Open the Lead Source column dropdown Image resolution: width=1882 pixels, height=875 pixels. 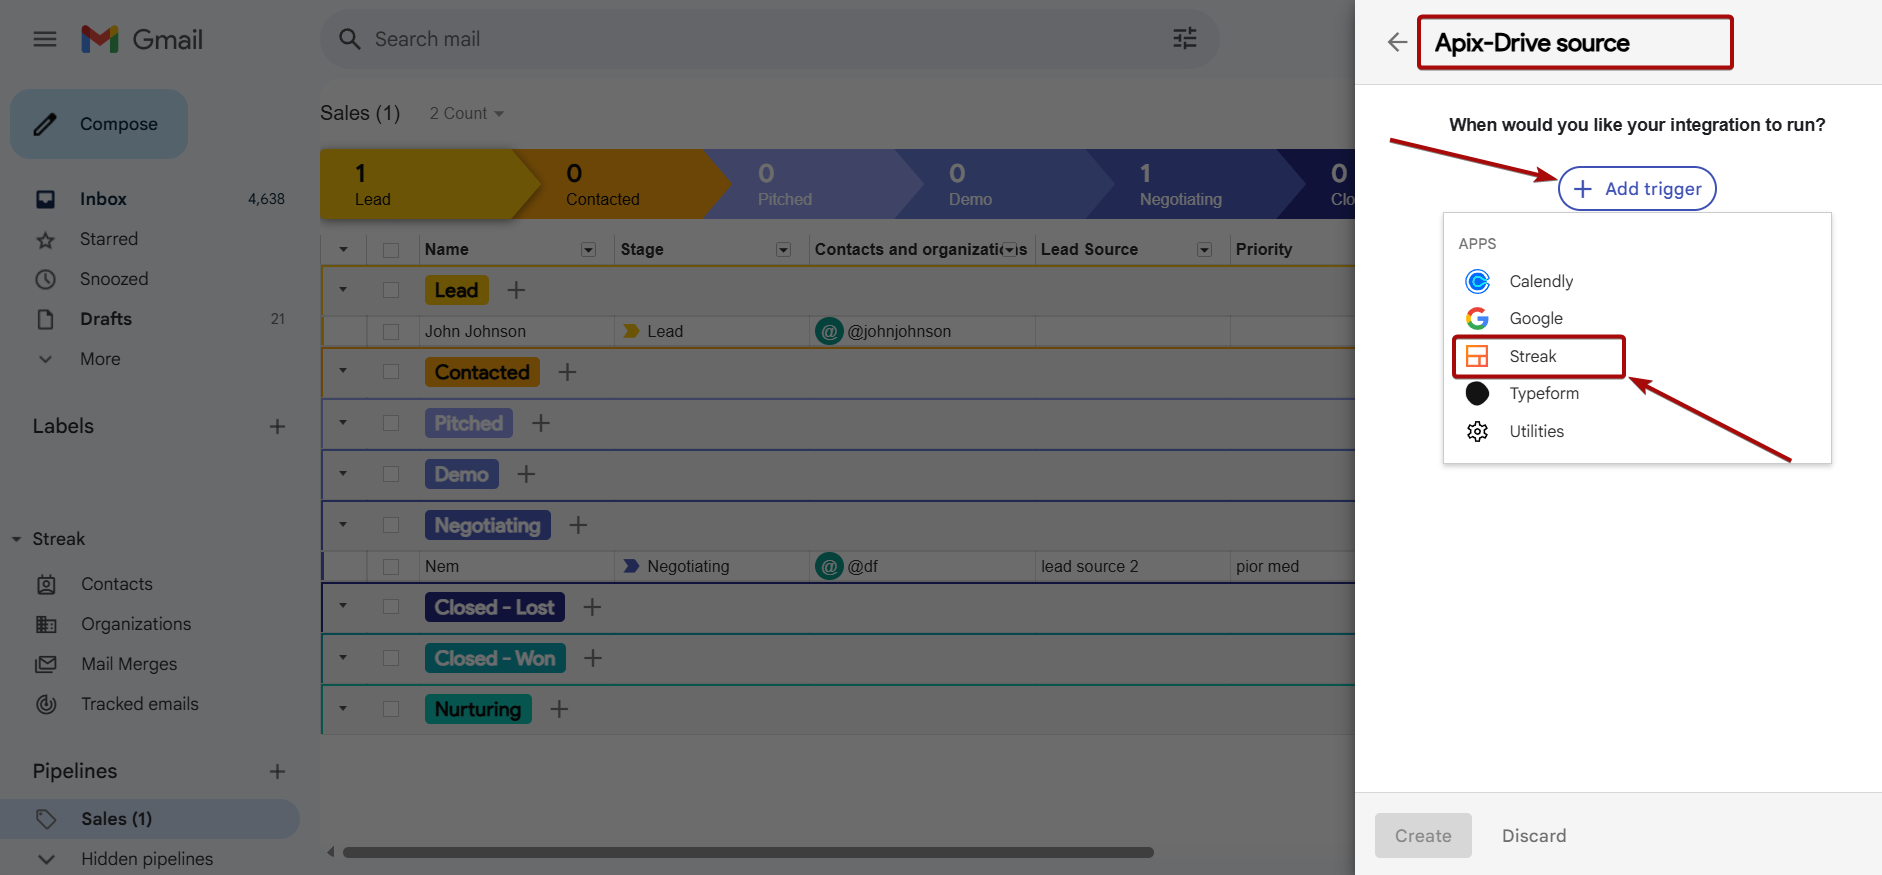pos(1205,249)
